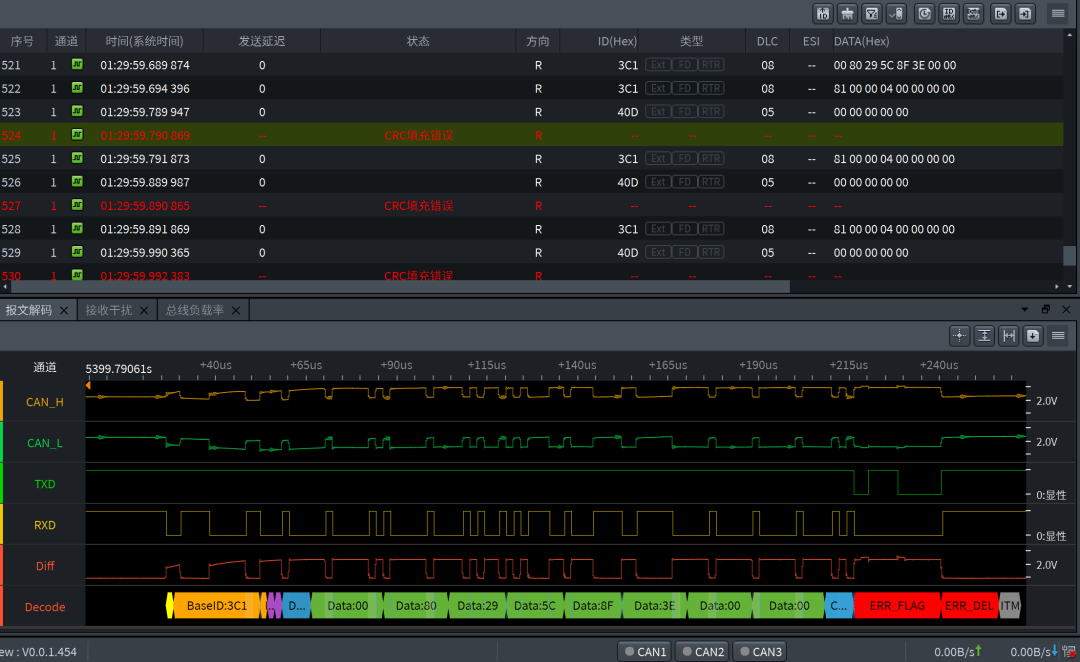Sort by the 序号 column header
The height and width of the screenshot is (662, 1080).
click(x=22, y=41)
